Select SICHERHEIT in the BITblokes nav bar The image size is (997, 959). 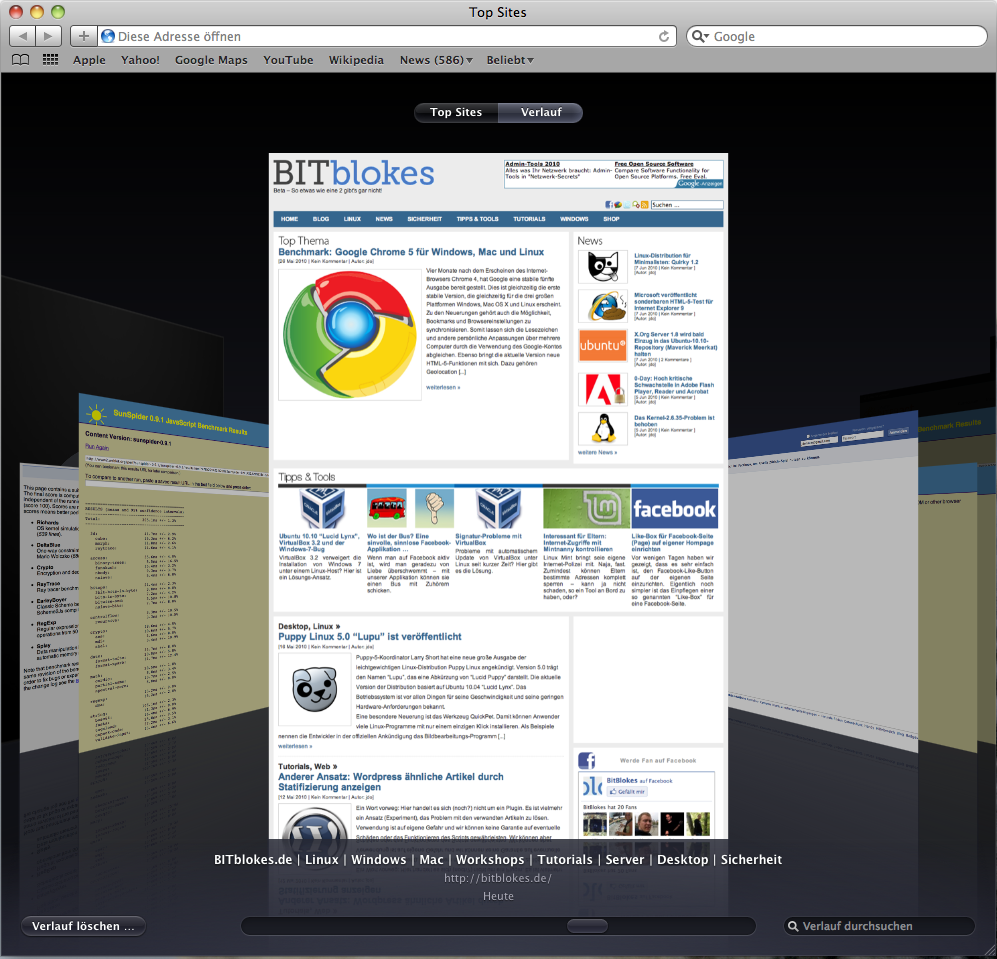pyautogui.click(x=425, y=219)
